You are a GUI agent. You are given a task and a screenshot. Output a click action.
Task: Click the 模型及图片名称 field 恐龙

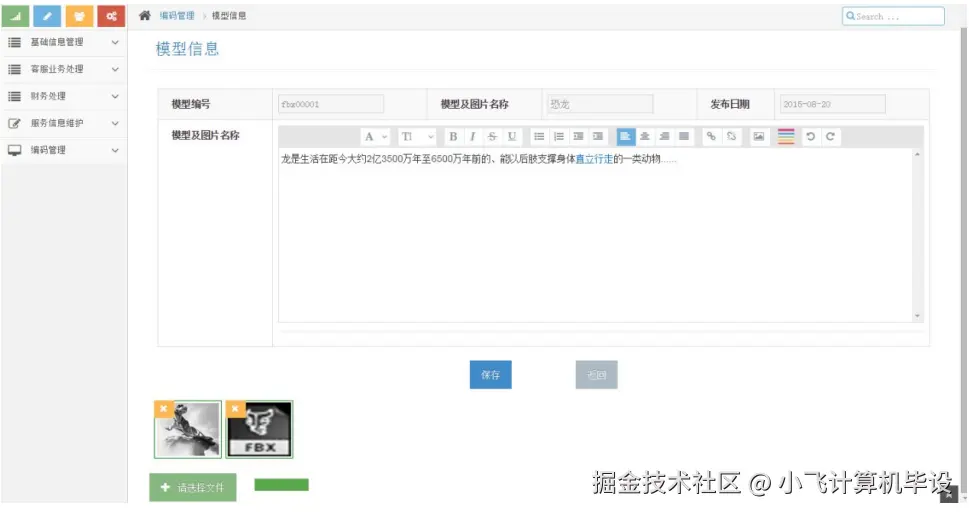coord(599,104)
